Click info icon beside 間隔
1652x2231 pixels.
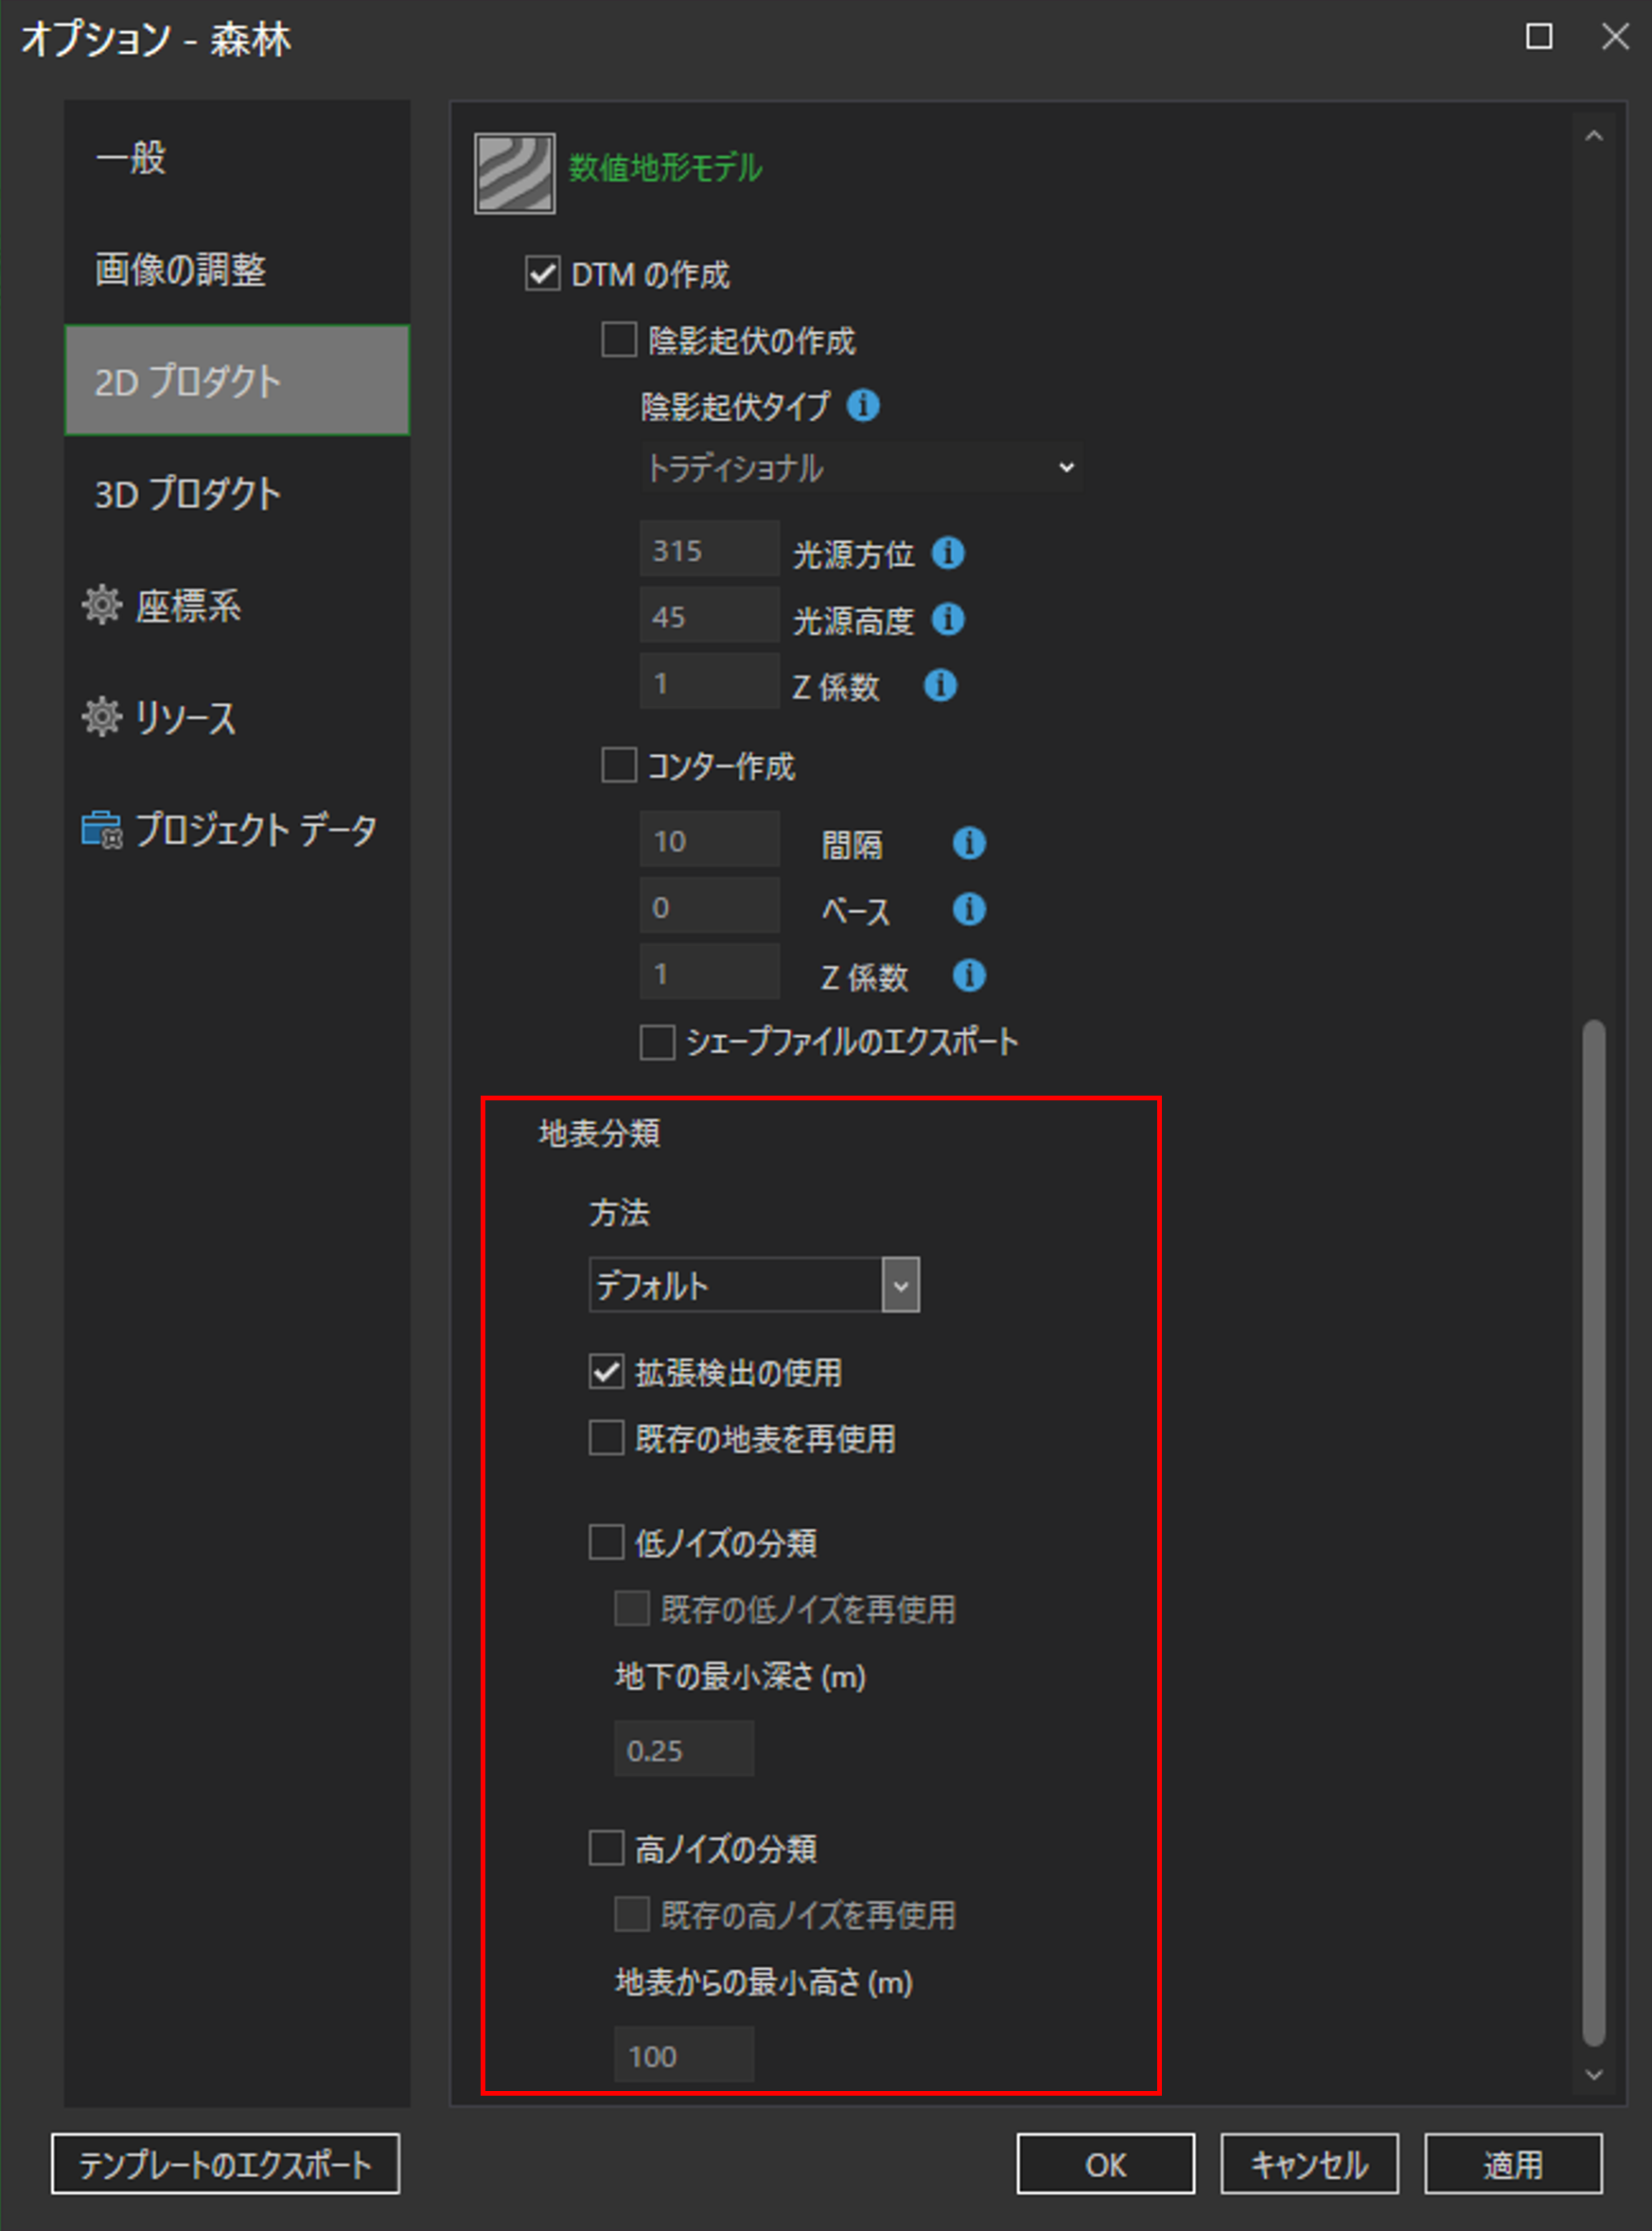pos(968,843)
